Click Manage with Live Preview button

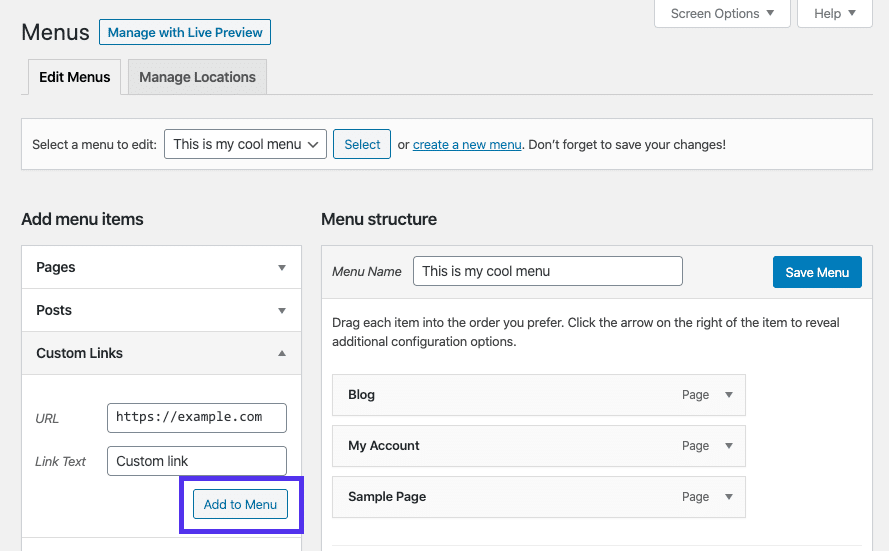[x=185, y=32]
